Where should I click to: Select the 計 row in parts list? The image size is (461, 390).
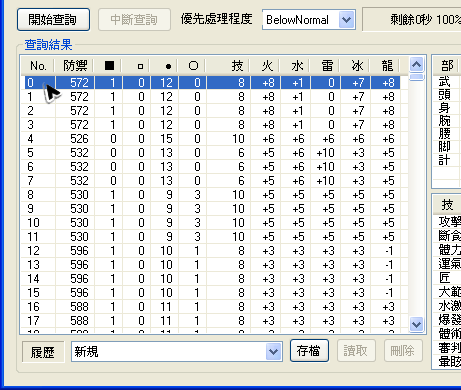447,160
